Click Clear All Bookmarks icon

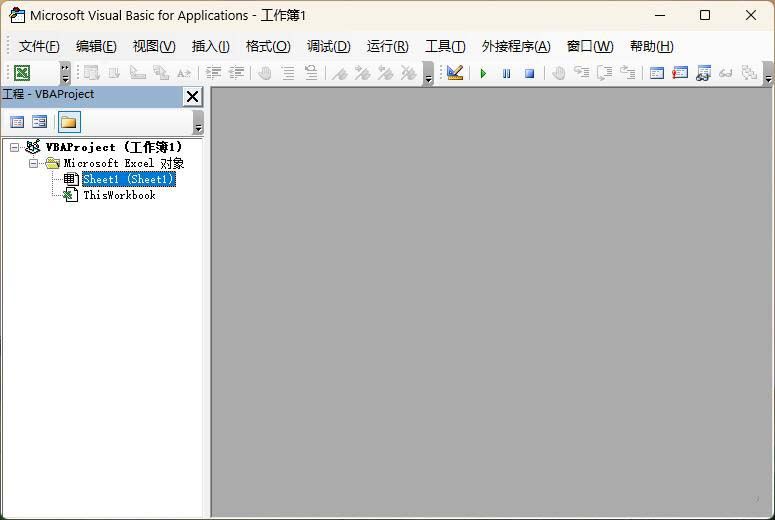(x=409, y=73)
